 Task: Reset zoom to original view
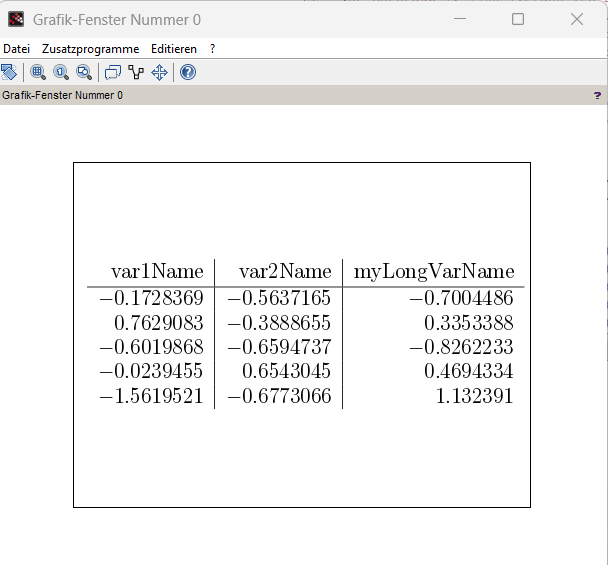tap(61, 72)
